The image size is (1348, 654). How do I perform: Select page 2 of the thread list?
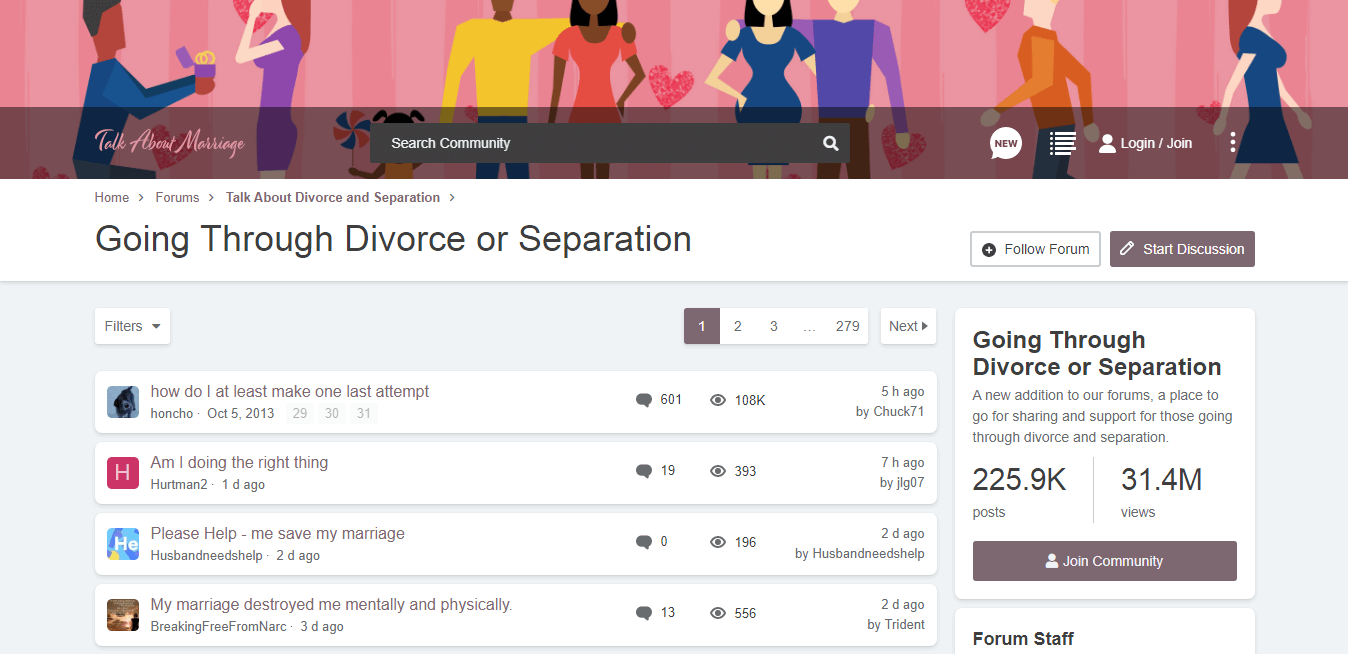(x=737, y=325)
